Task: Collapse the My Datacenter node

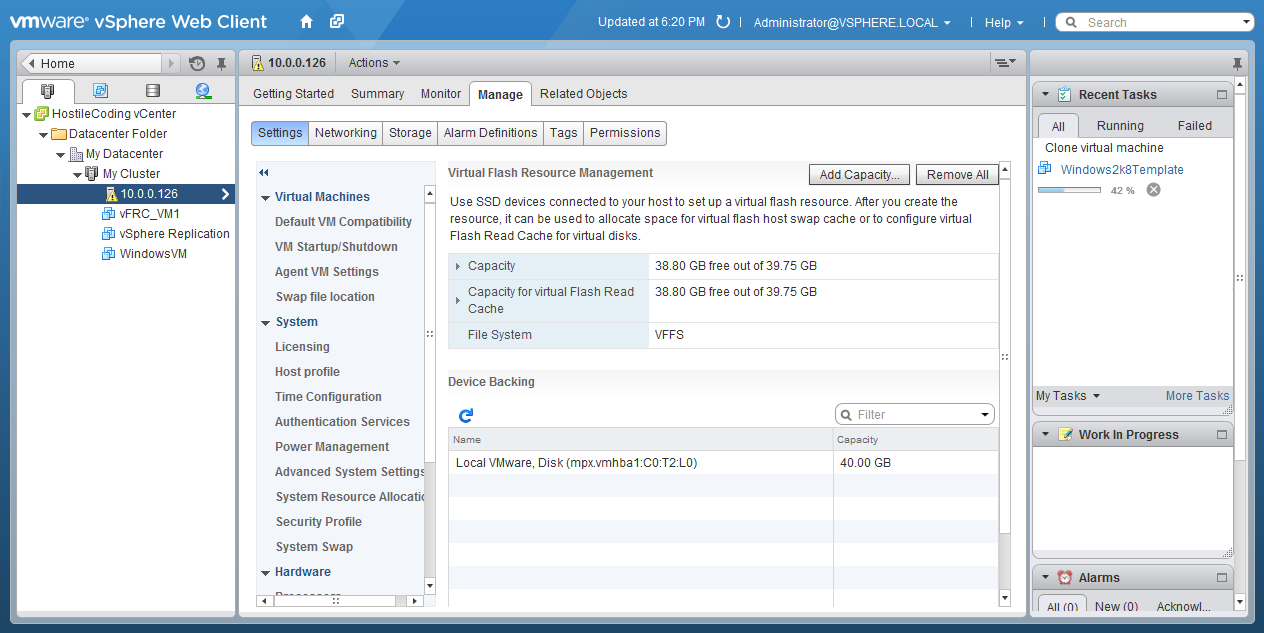Action: pos(60,154)
